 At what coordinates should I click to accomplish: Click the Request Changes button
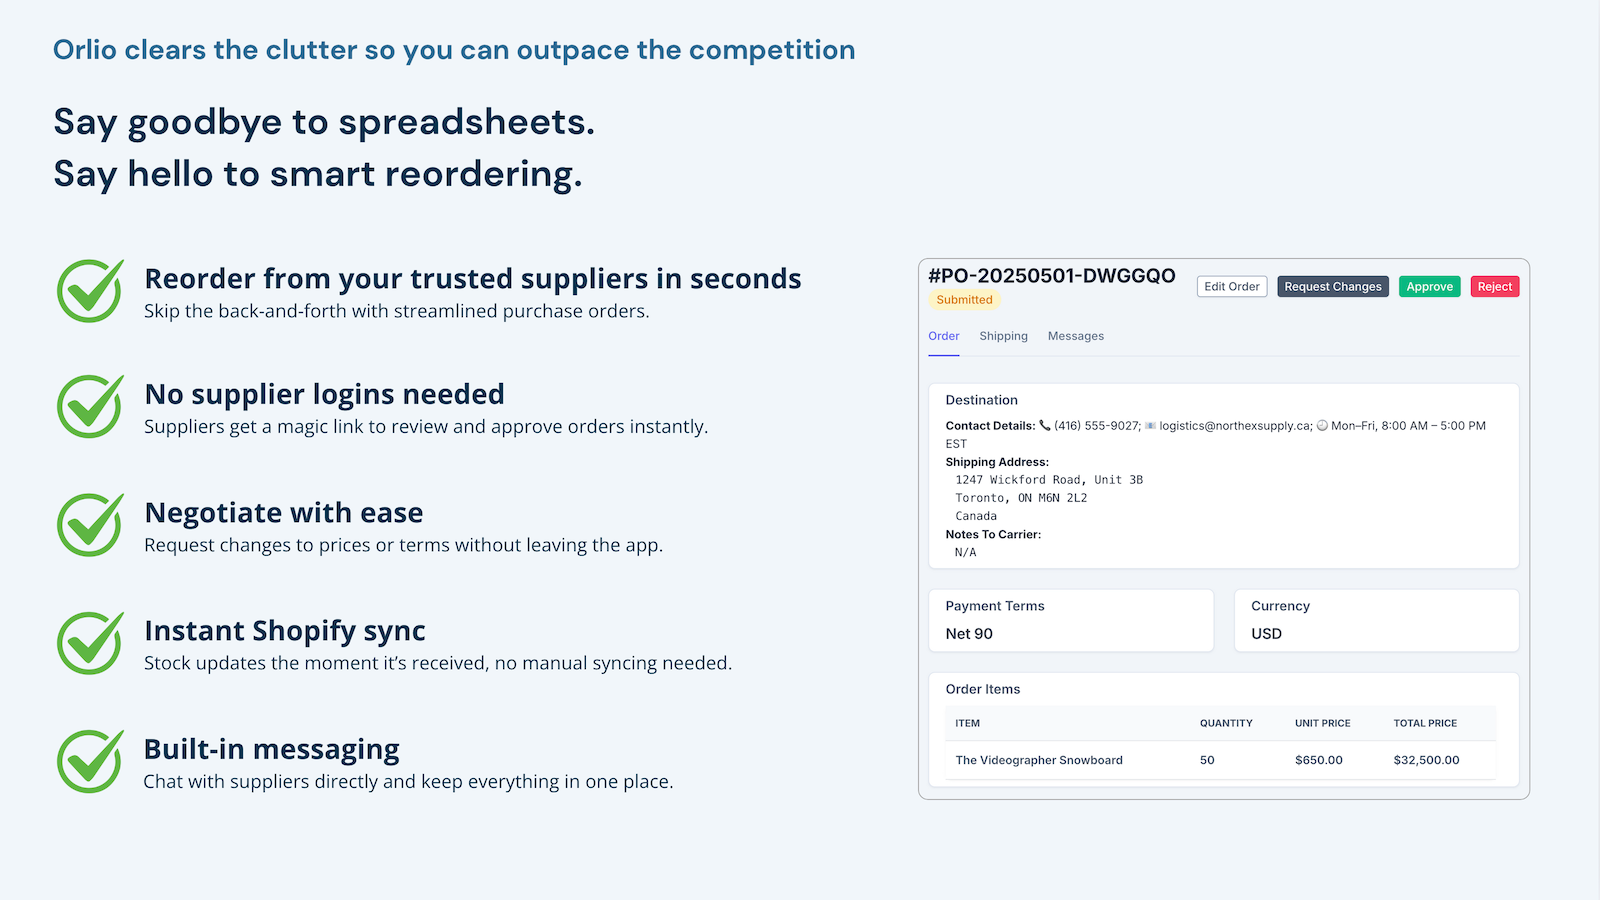point(1333,287)
